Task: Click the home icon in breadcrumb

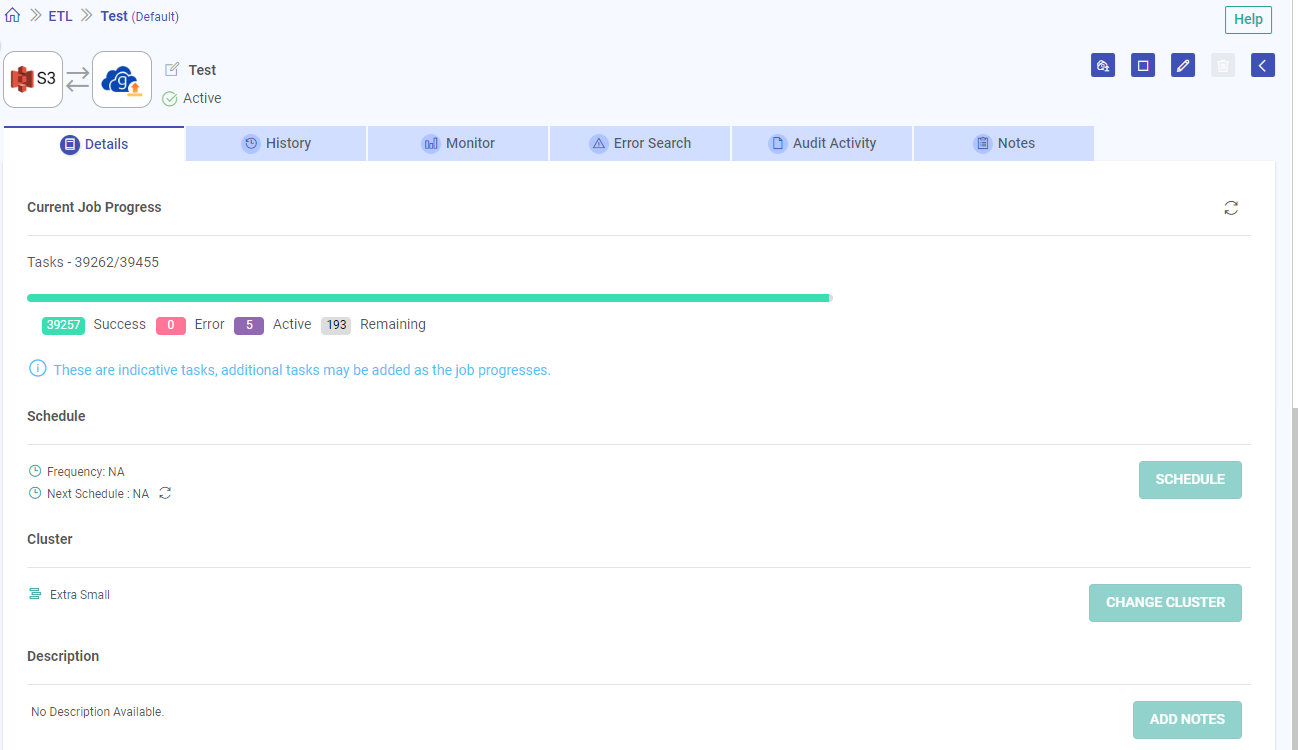Action: pyautogui.click(x=13, y=16)
